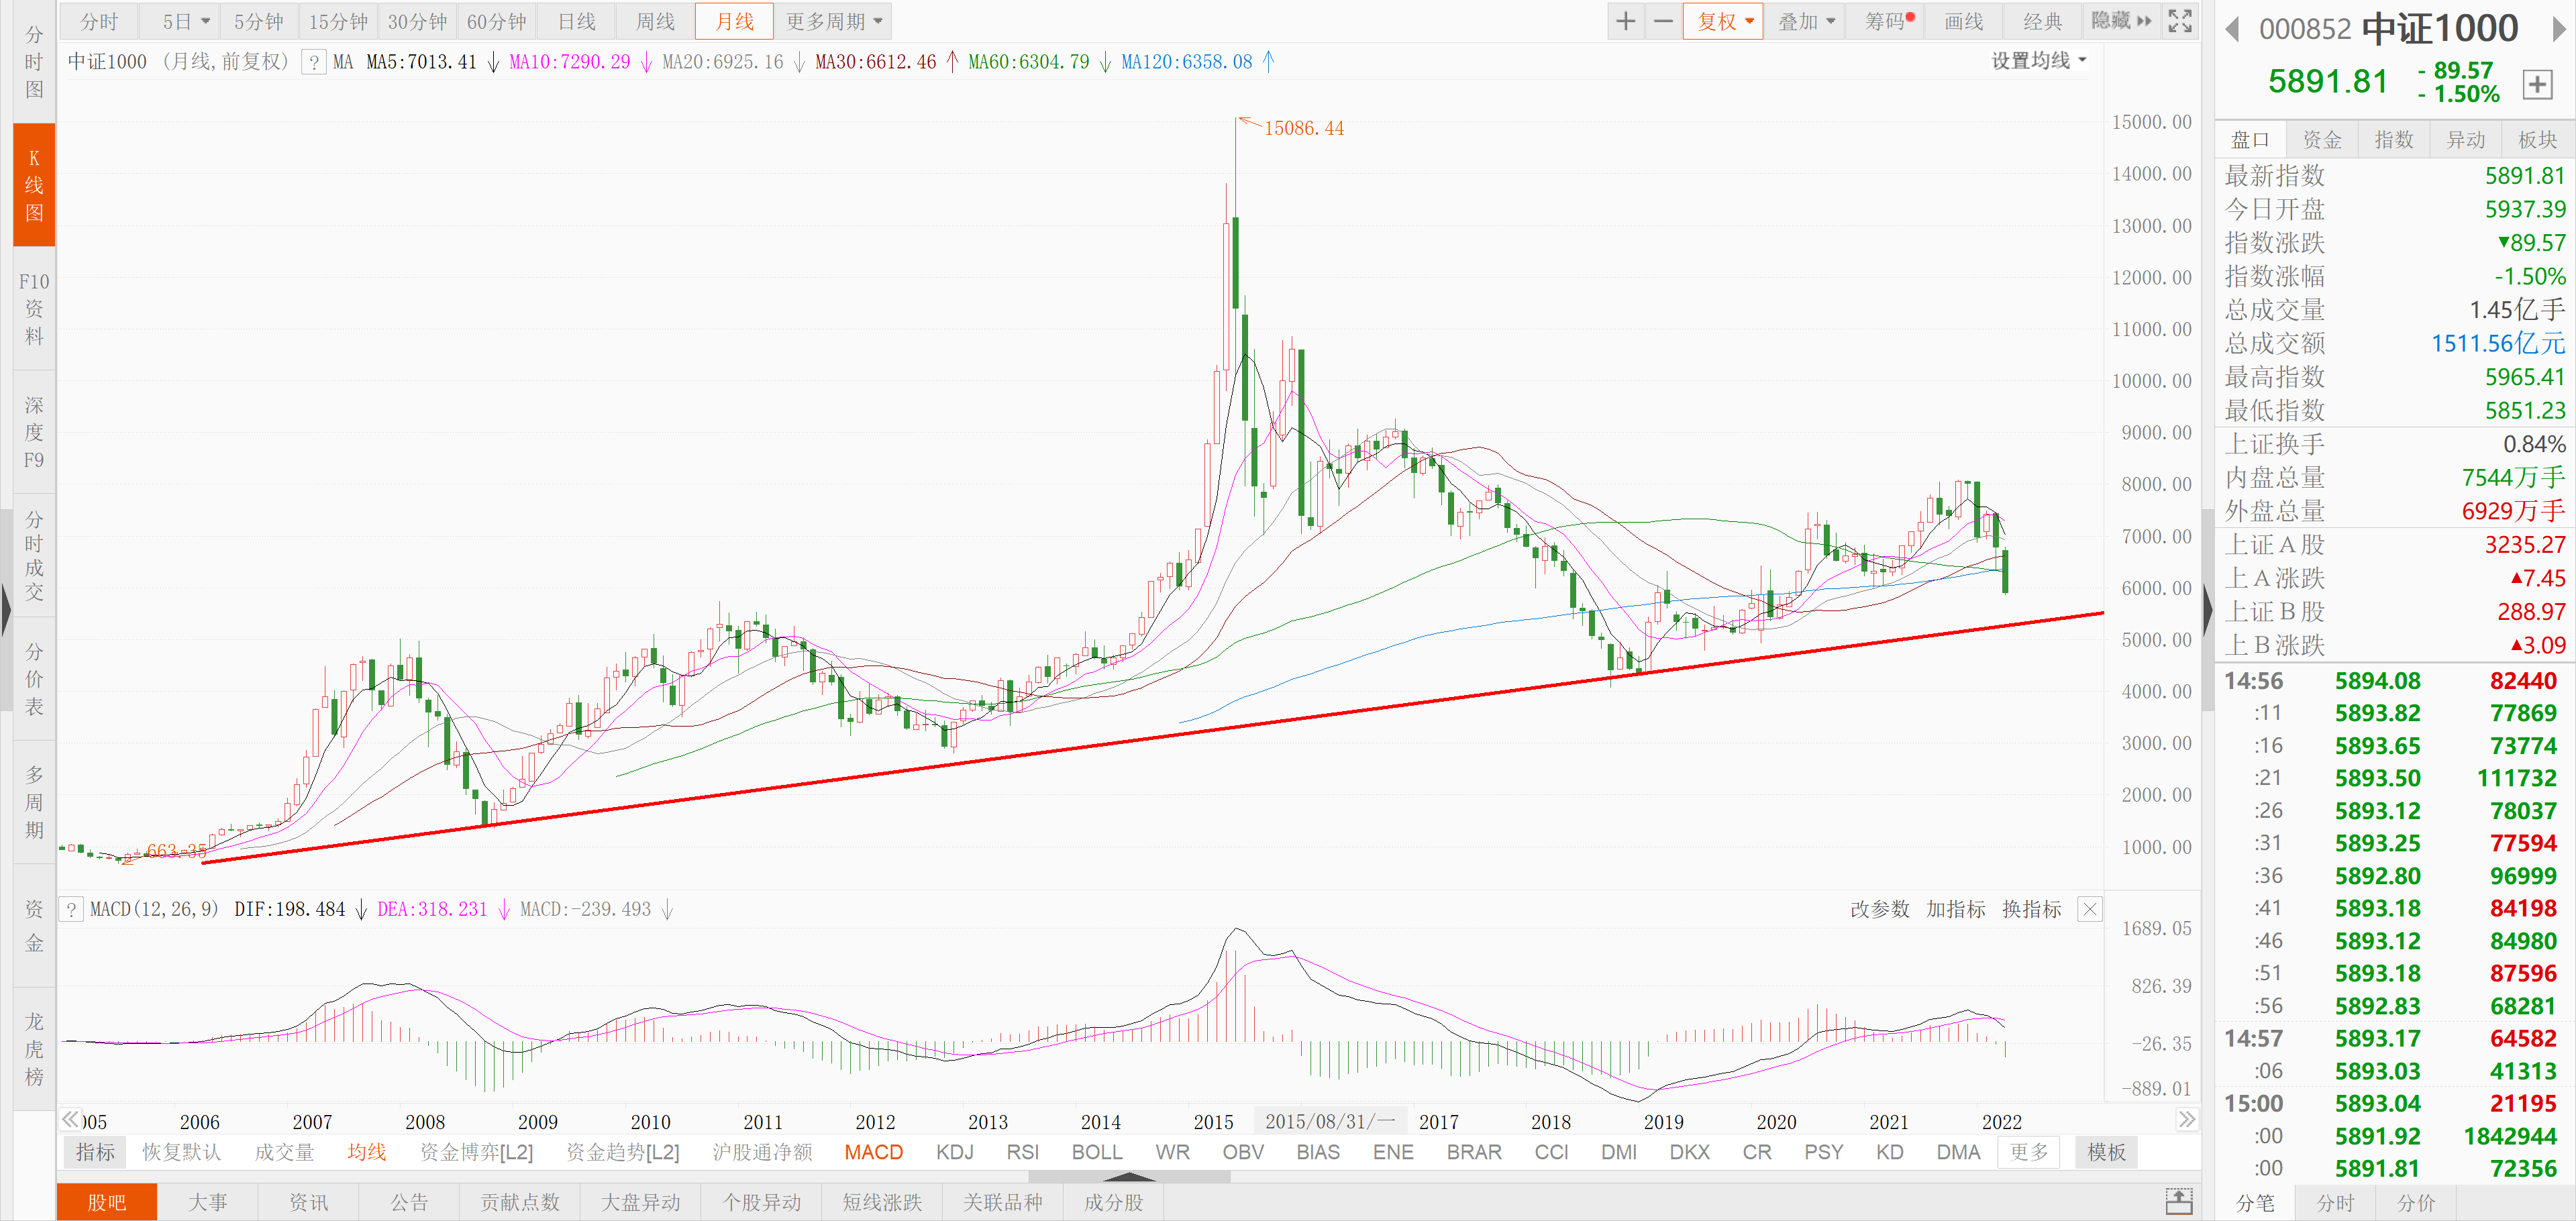2576x1221 pixels.
Task: Select the 资金 tab in quote panel
Action: [x=2321, y=140]
